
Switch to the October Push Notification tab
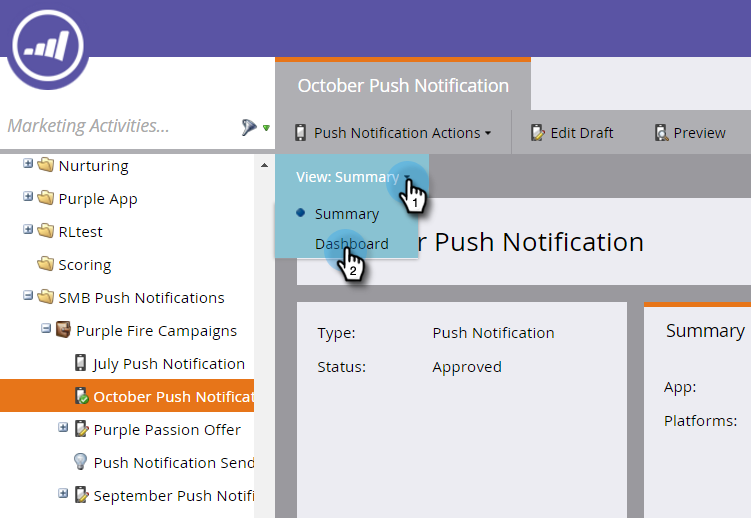click(403, 86)
